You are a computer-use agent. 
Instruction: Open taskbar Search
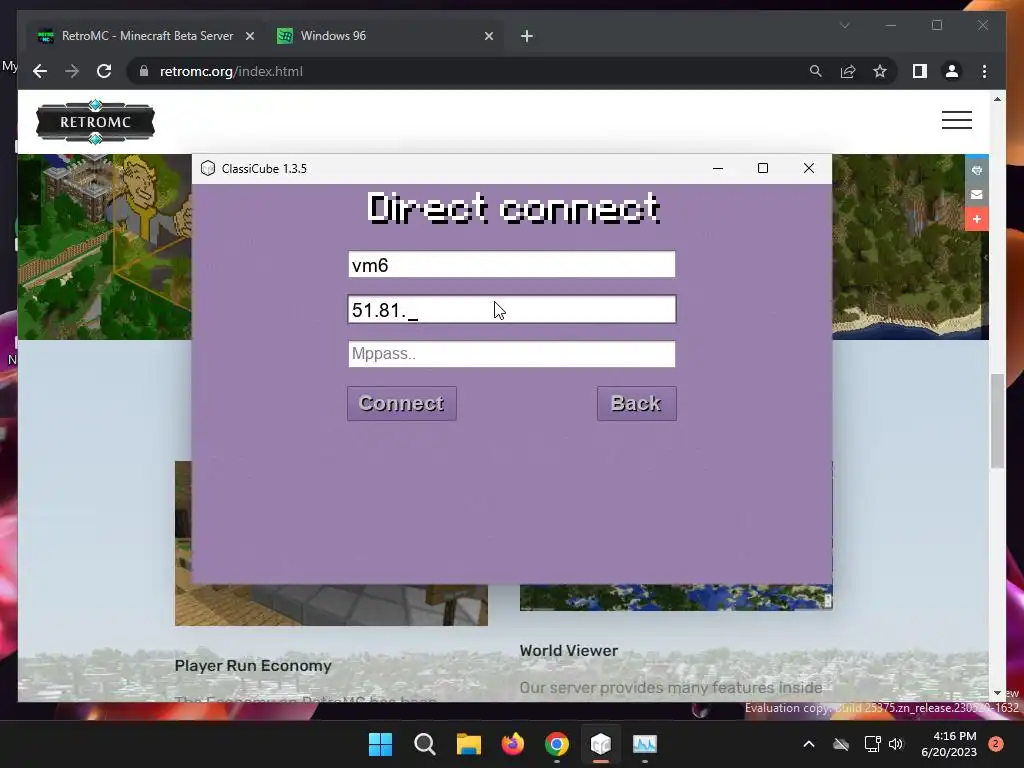pos(424,744)
